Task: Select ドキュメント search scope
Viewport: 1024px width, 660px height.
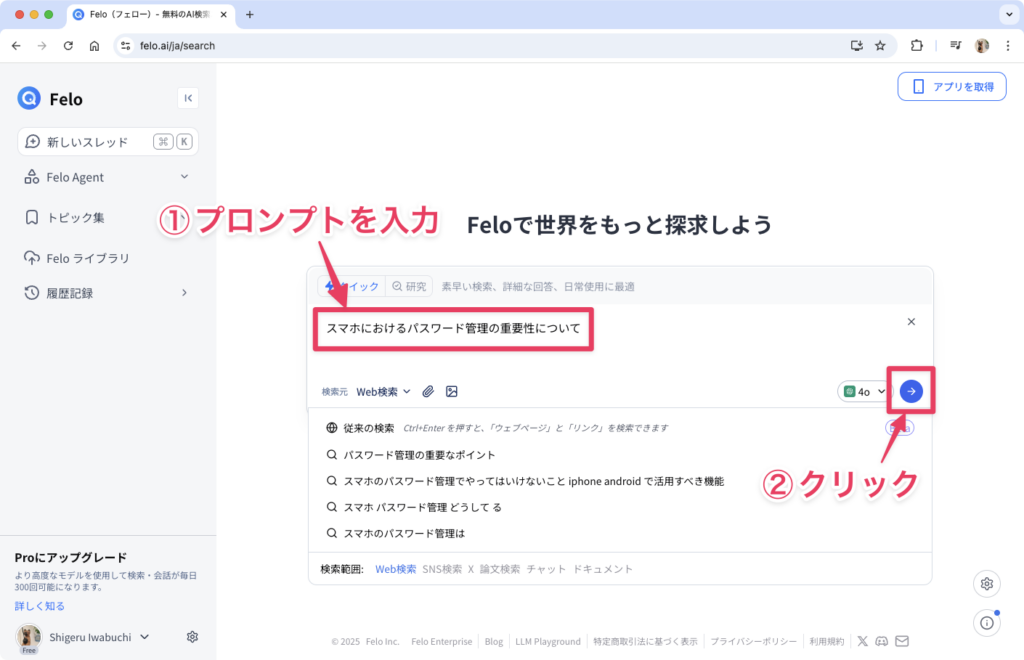Action: 603,569
